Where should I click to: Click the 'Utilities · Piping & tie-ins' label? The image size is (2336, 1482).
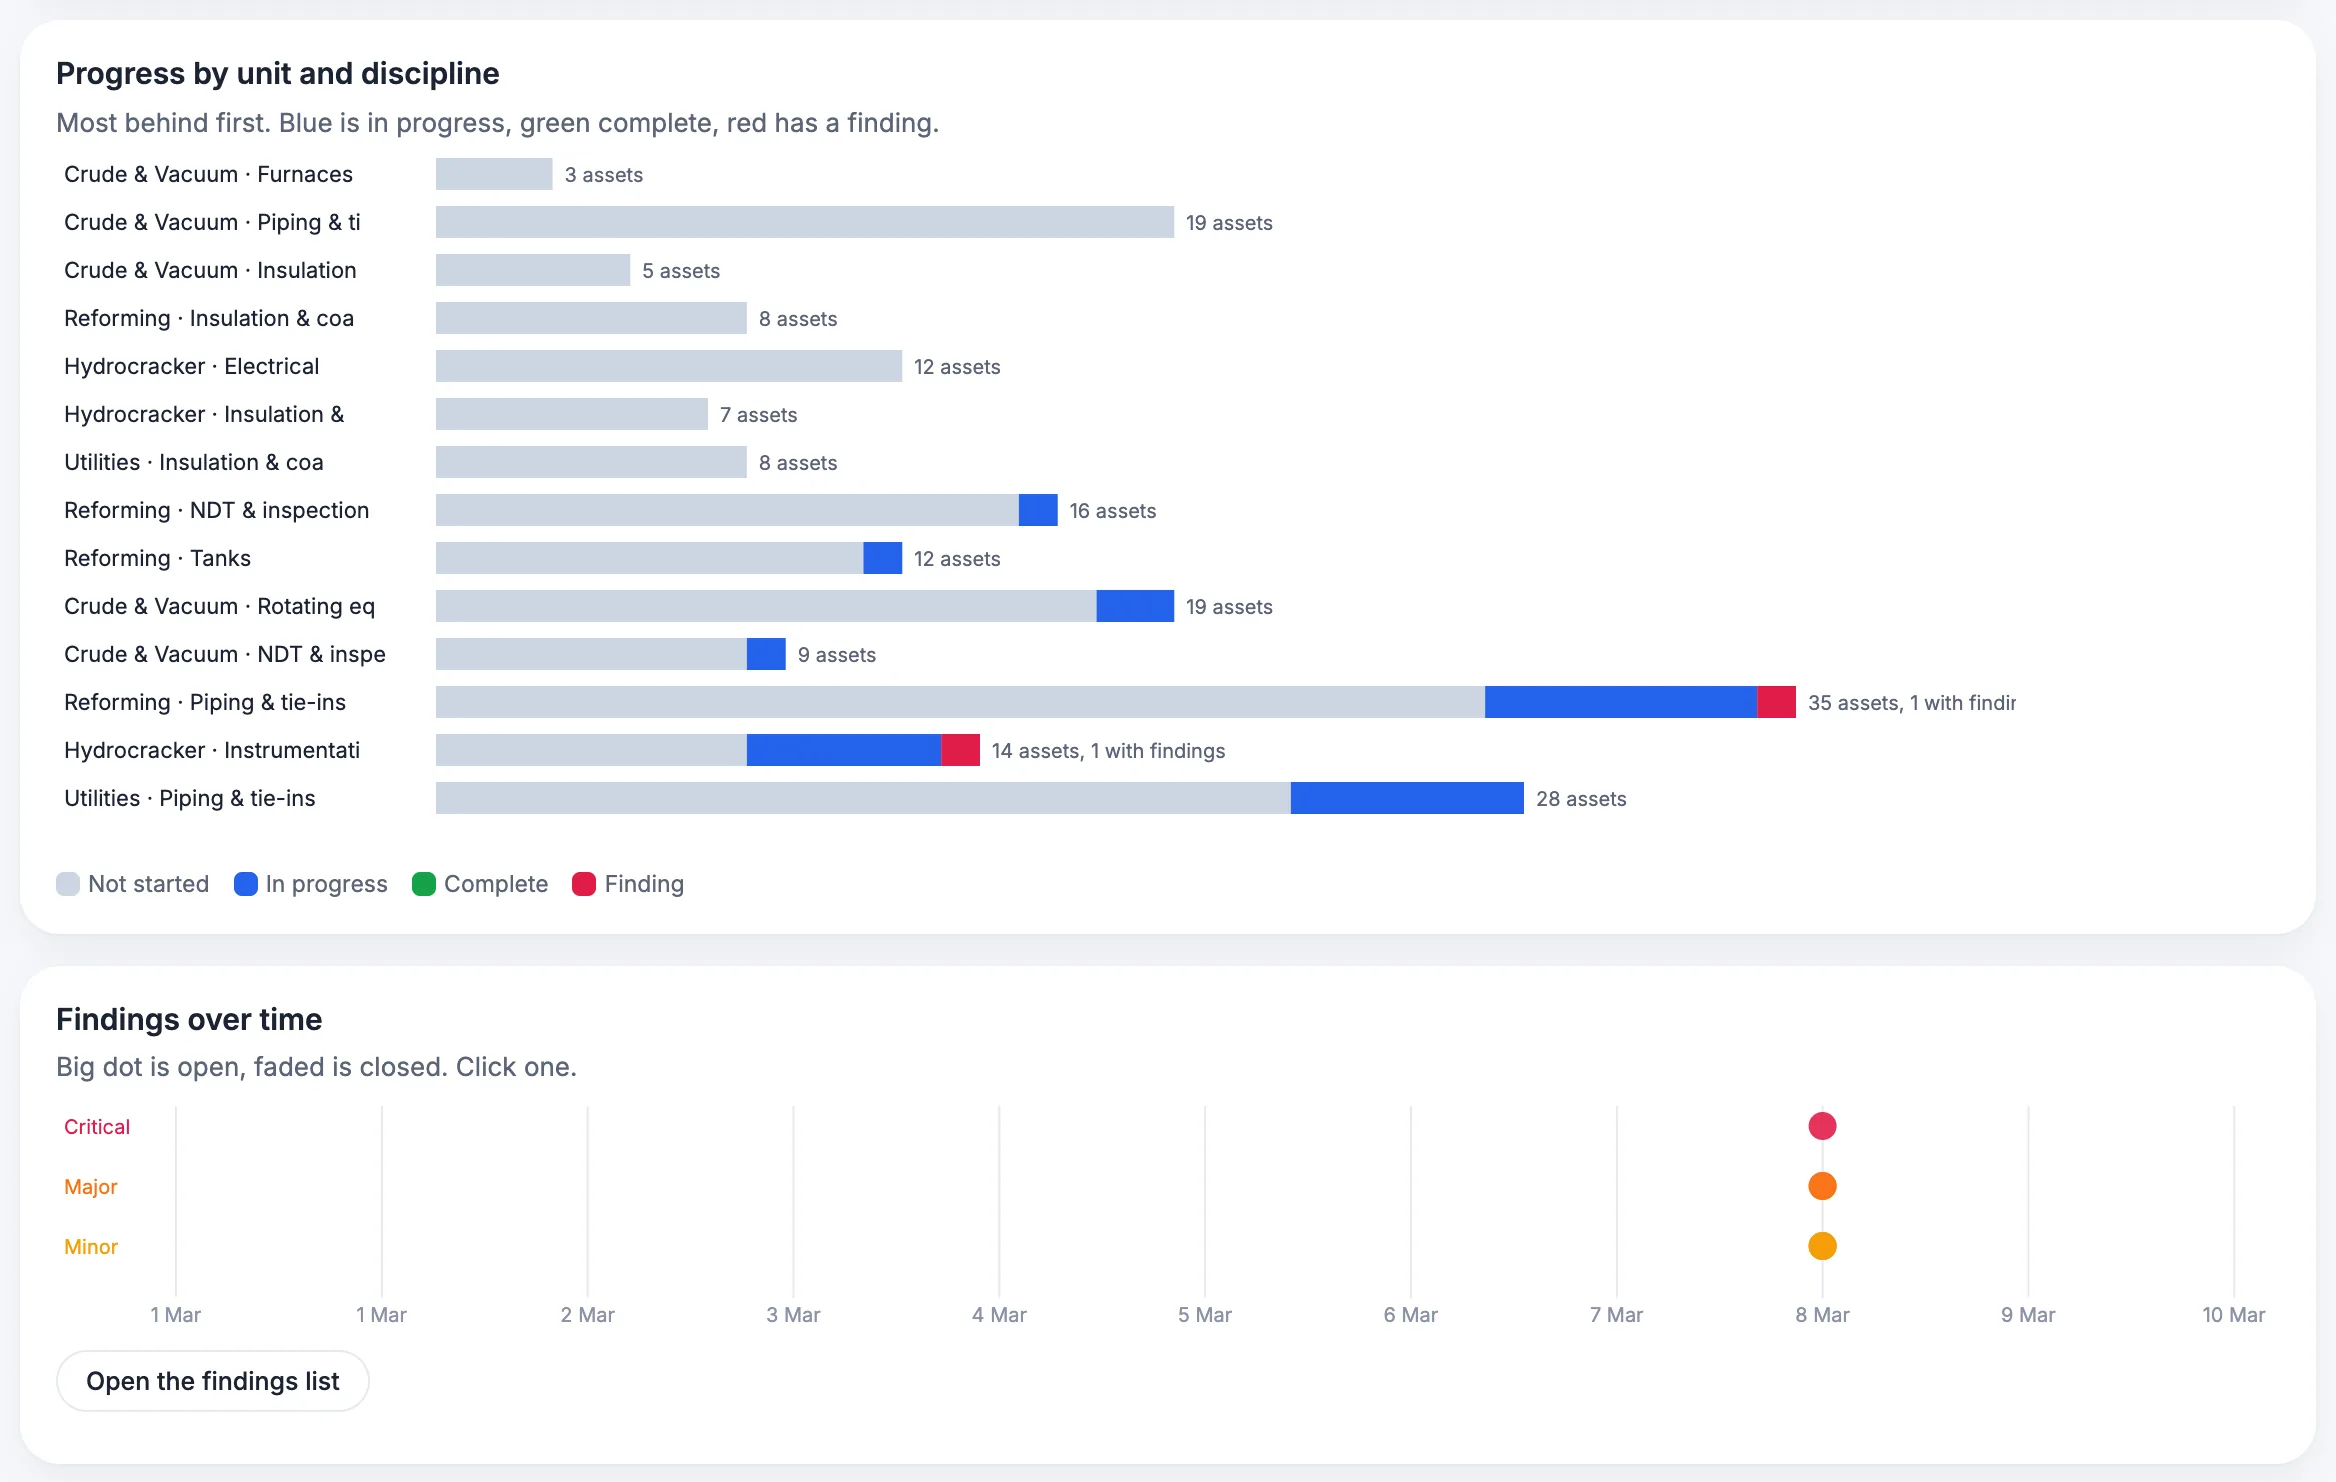coord(189,798)
